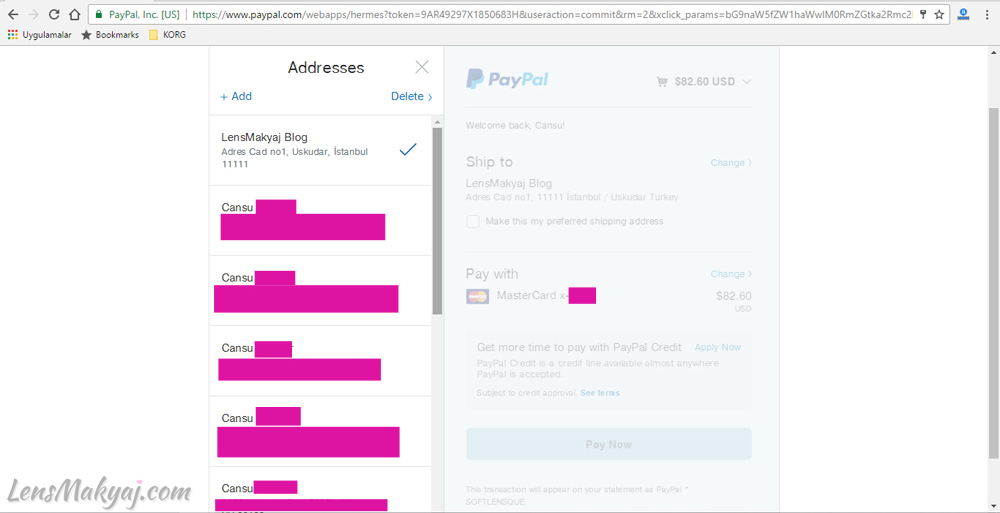
Task: Open the See terms link
Action: tap(599, 393)
